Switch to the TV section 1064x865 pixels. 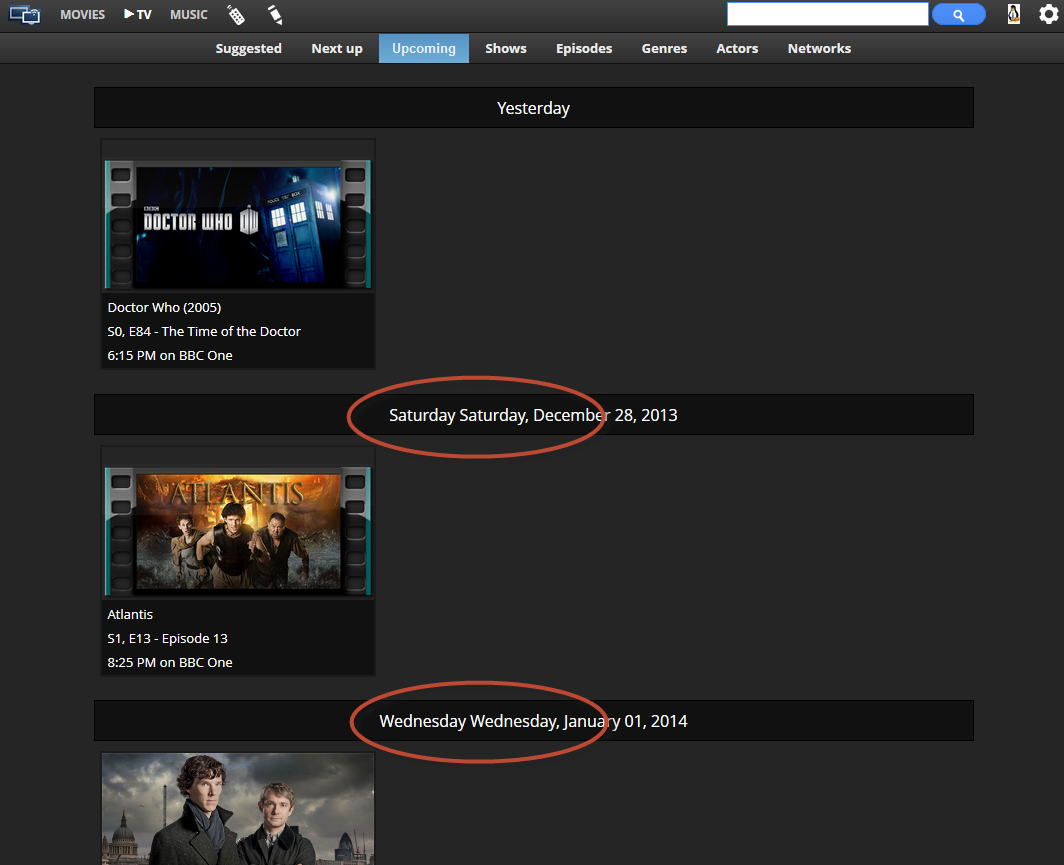pyautogui.click(x=138, y=15)
